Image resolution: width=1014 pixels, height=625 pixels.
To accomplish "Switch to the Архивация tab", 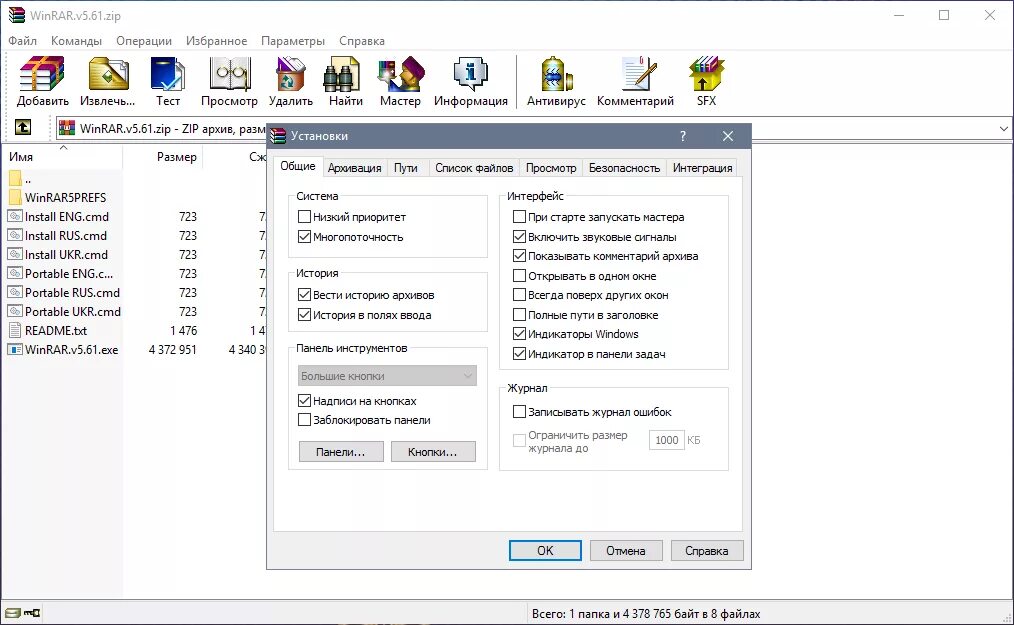I will pos(354,168).
